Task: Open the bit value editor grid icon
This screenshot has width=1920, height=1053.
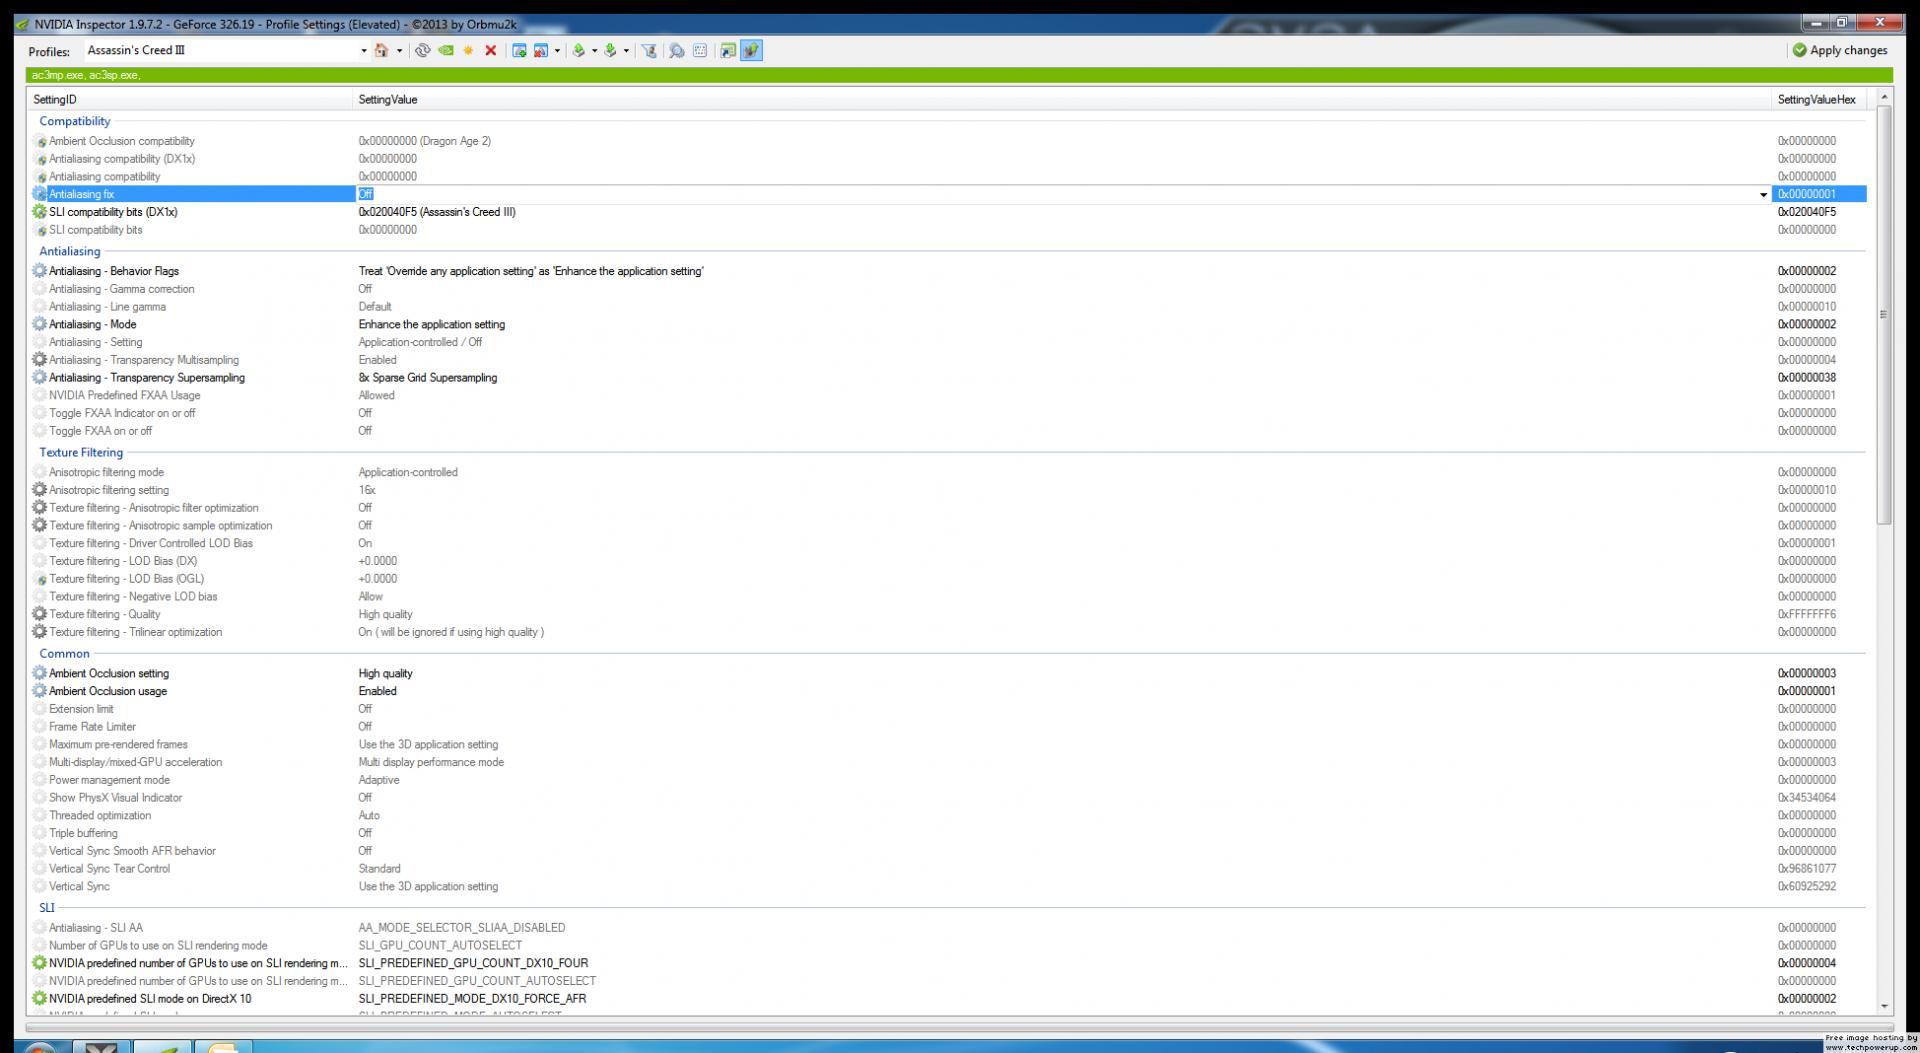Action: pos(700,50)
